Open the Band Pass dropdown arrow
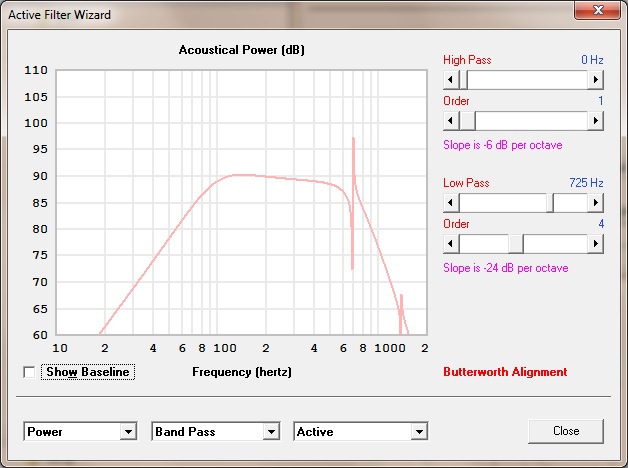Screen dimensions: 628x468 271,432
